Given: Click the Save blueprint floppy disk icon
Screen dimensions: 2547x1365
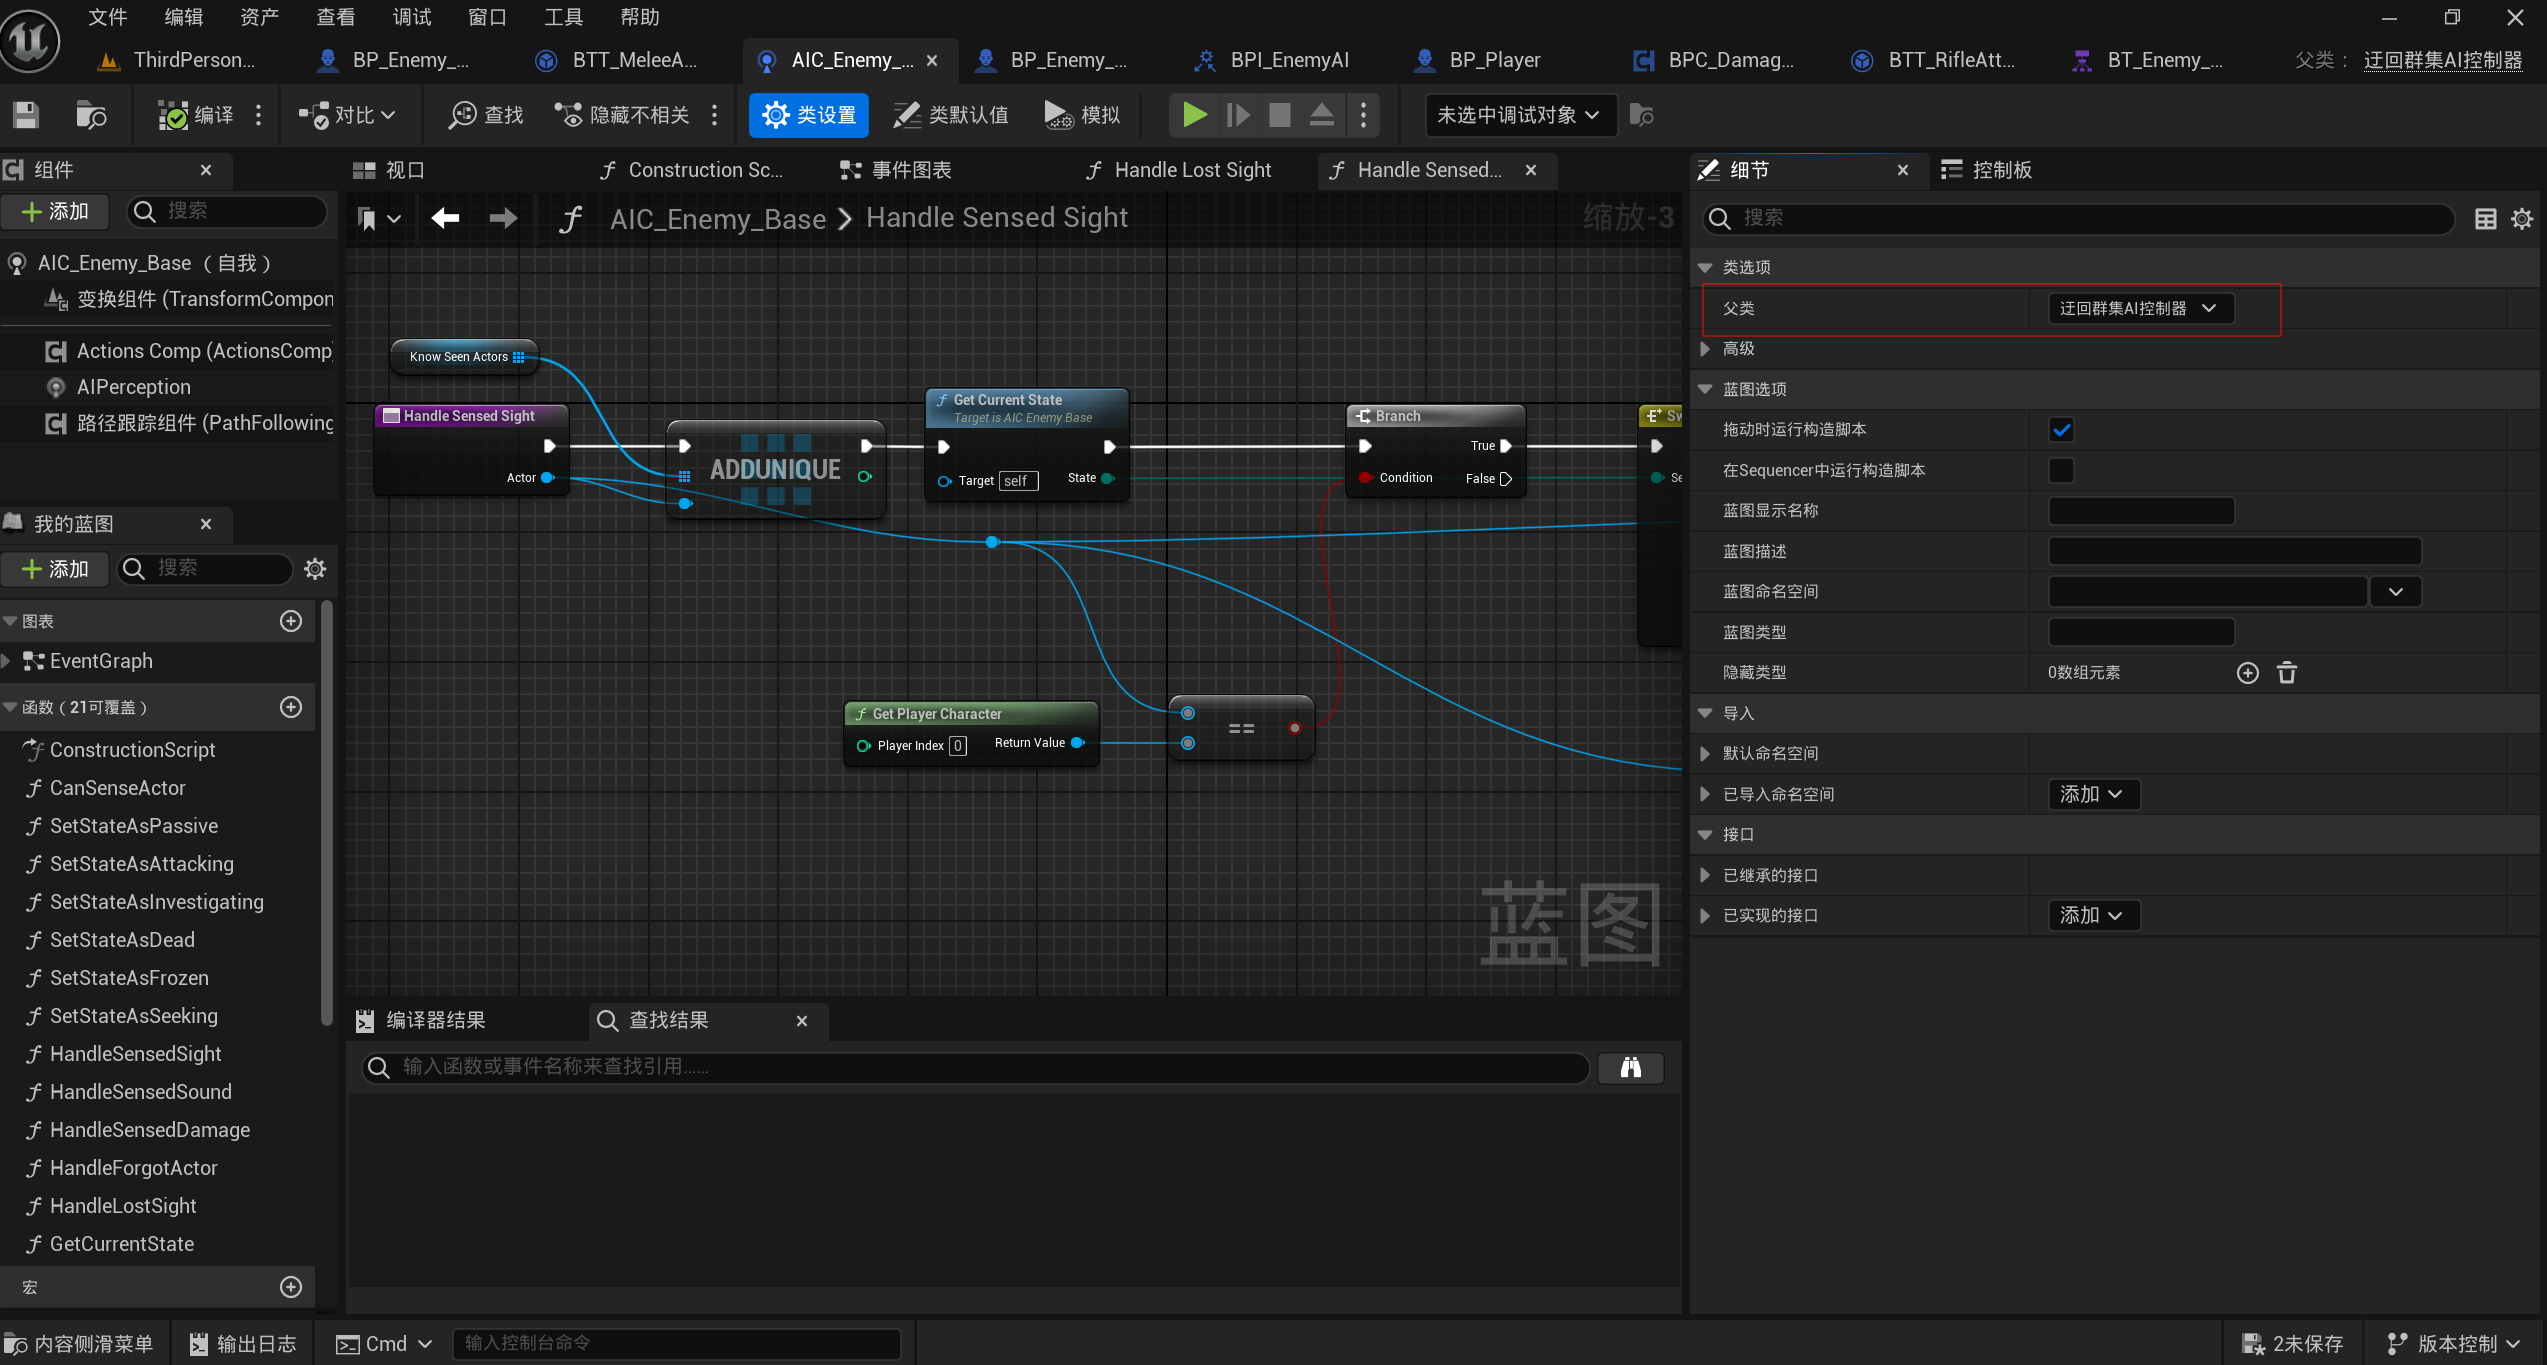Looking at the screenshot, I should [26, 115].
